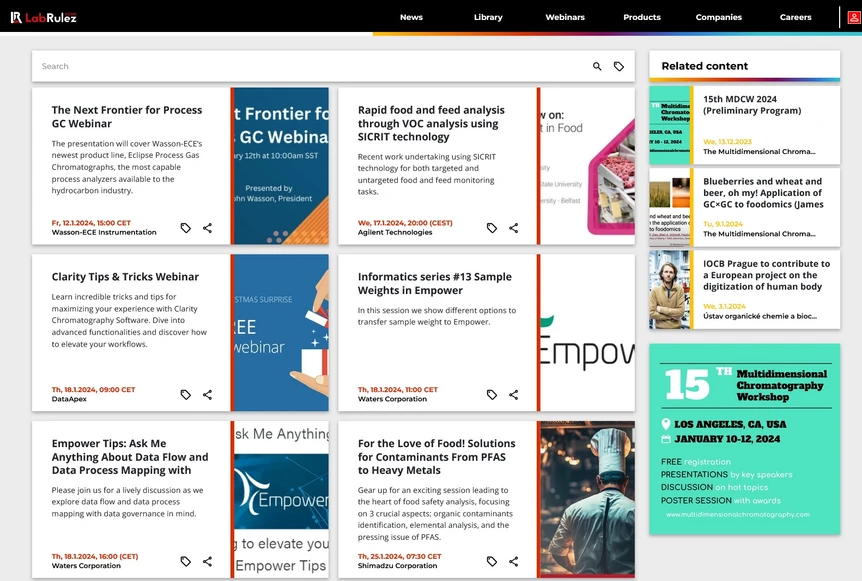Viewport: 862px width, 581px height.
Task: Click the food analysis card image
Action: 586,166
